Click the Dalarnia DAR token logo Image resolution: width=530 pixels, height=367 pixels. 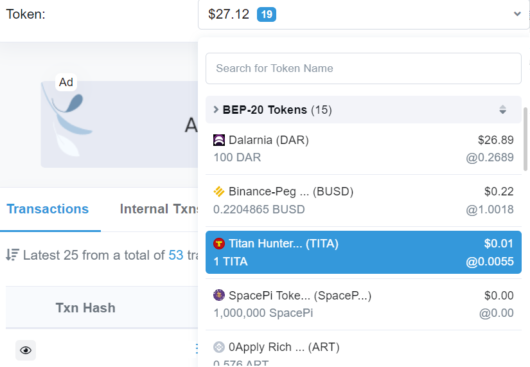[x=219, y=140]
